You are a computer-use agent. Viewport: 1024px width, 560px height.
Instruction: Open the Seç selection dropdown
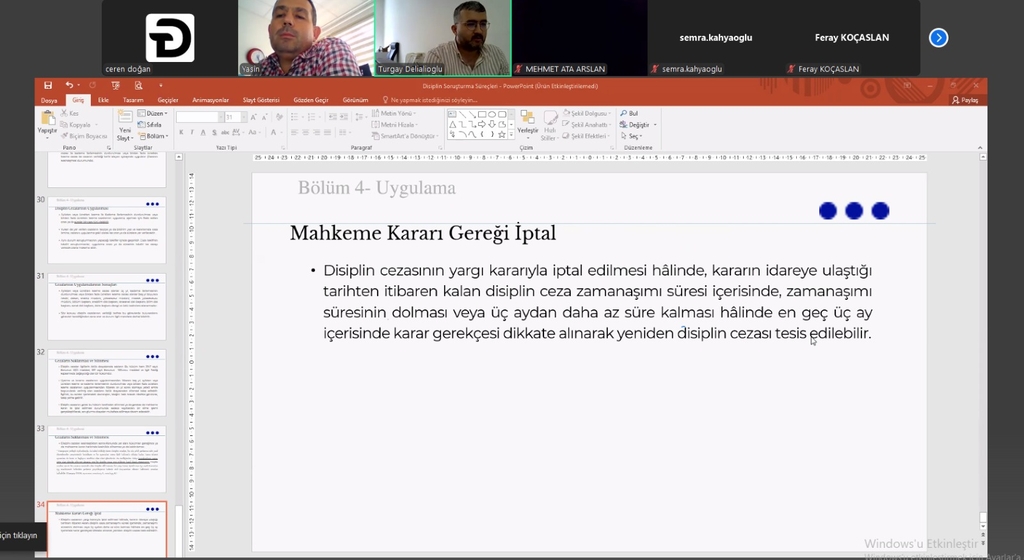point(632,136)
